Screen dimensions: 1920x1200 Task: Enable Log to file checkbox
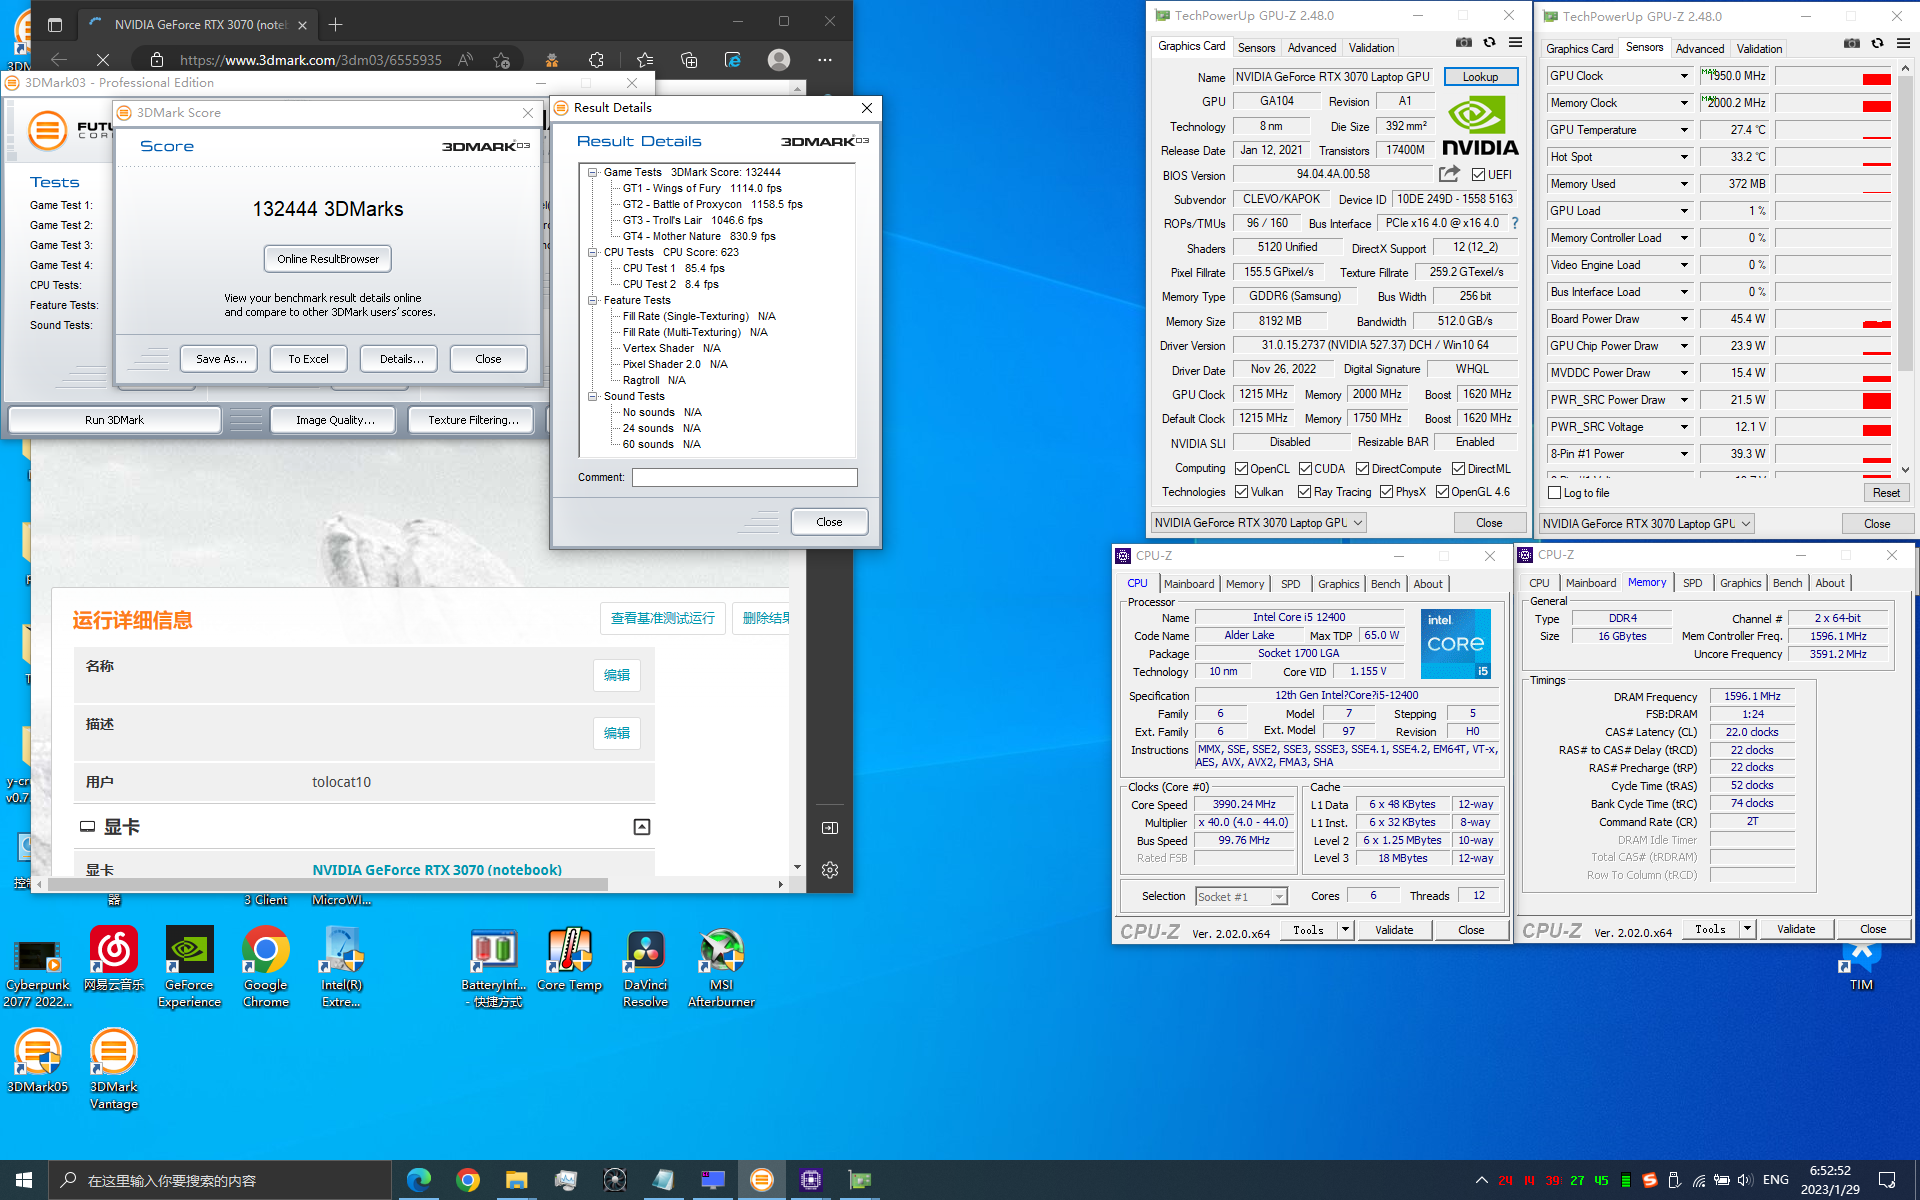pos(1554,493)
